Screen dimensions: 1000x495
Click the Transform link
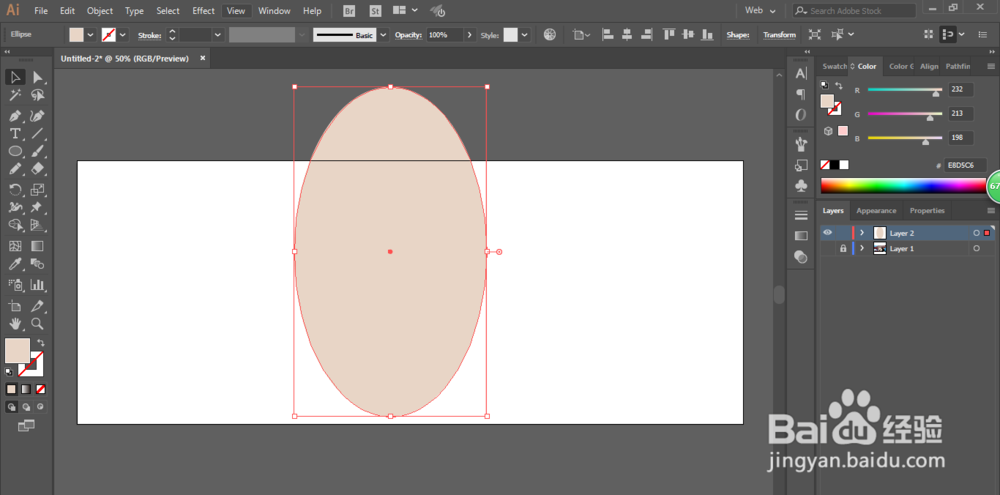click(779, 35)
